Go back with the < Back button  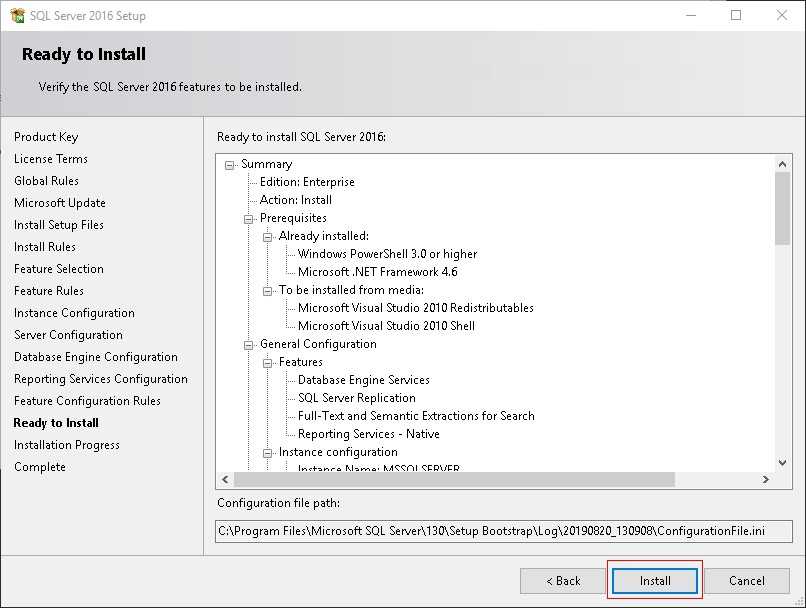[563, 581]
